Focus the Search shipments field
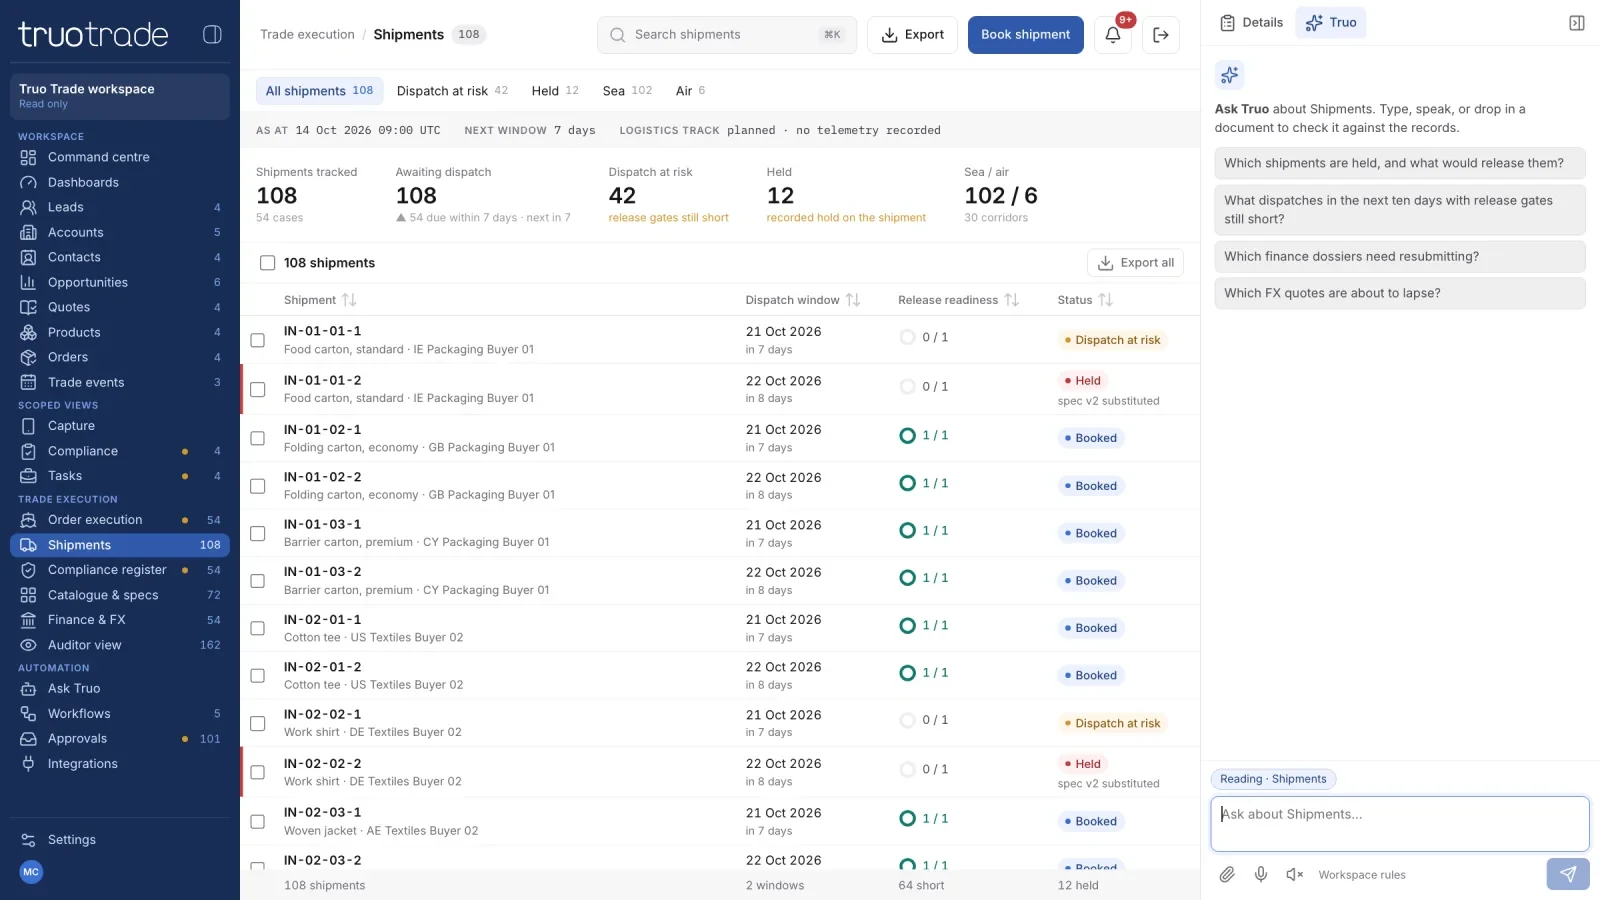Screen dimensions: 1600x900 727,35
